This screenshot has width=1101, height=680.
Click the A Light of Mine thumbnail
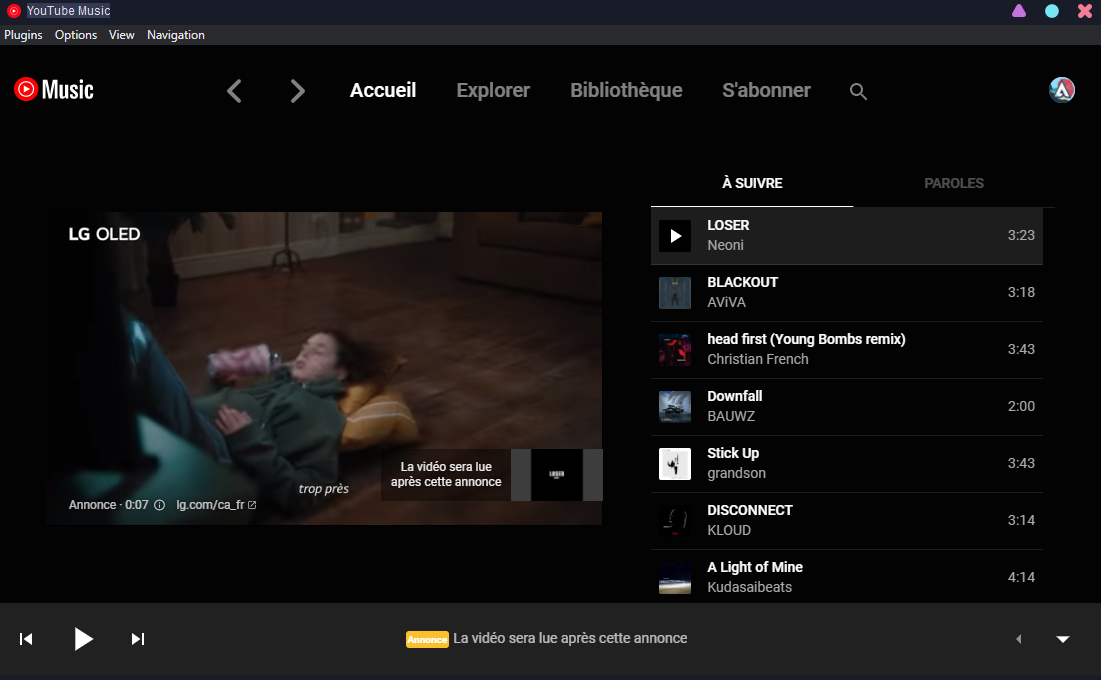point(675,577)
